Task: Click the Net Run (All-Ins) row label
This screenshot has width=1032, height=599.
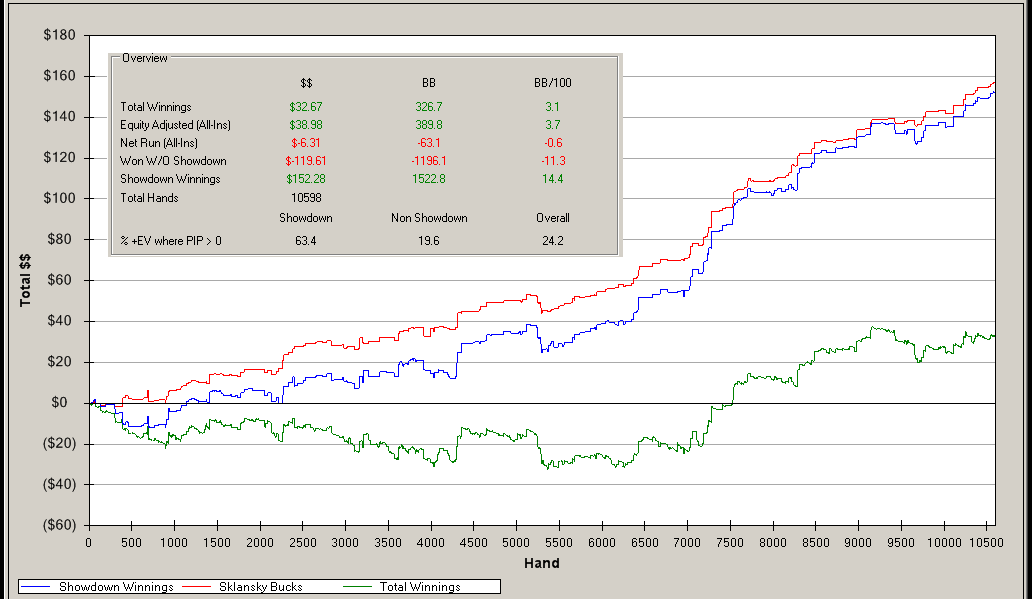Action: (x=158, y=143)
